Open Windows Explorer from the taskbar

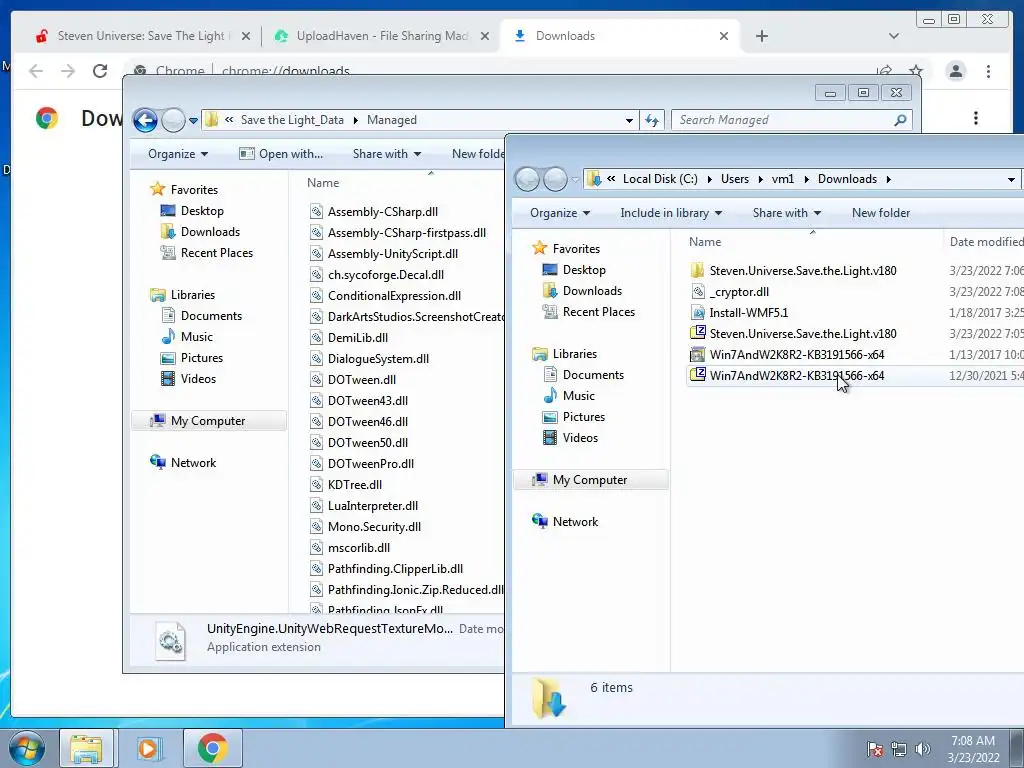coord(86,748)
